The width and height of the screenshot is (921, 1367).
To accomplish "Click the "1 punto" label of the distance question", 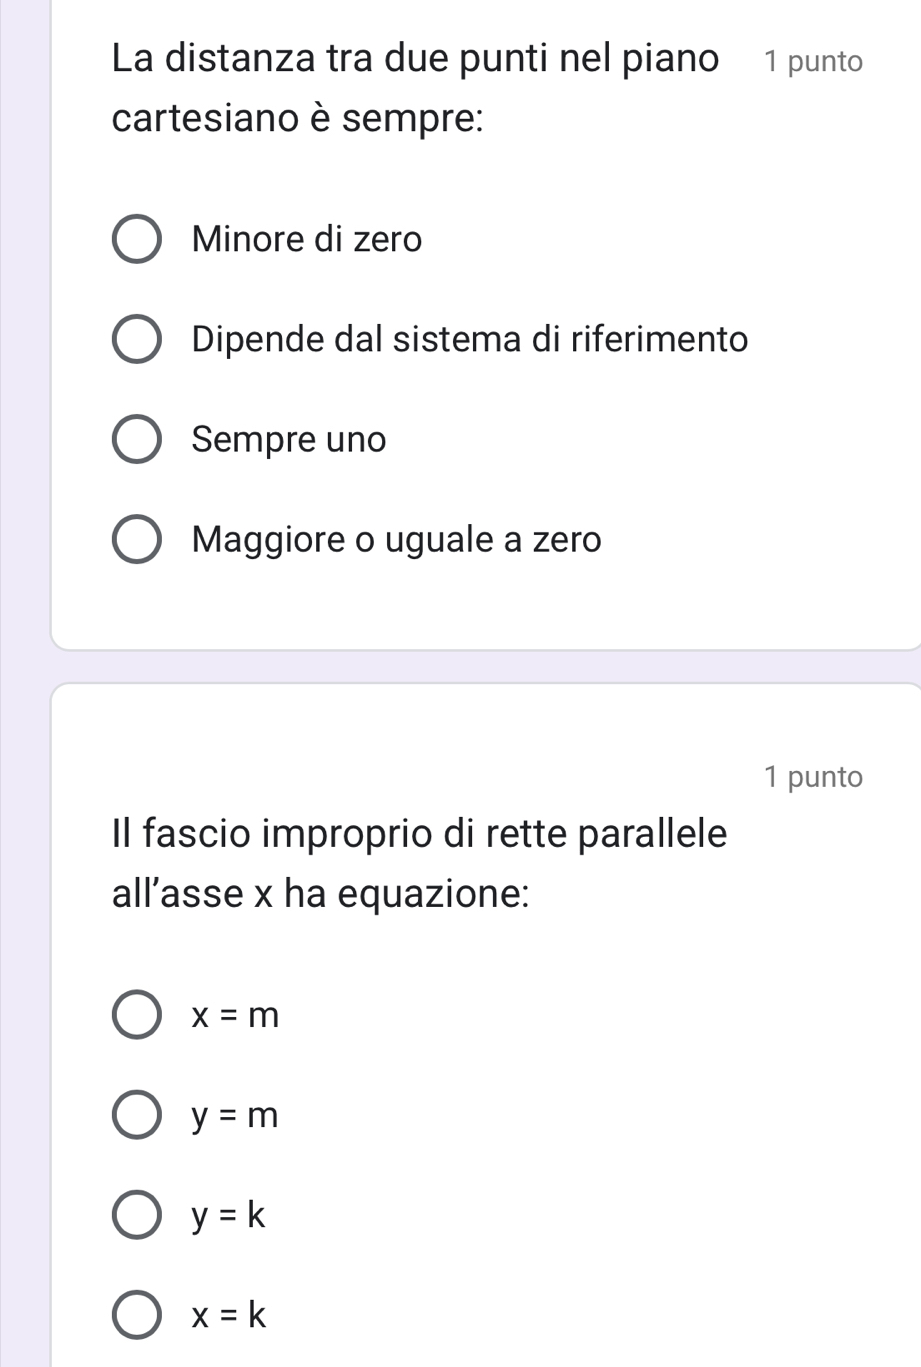I will (x=812, y=62).
